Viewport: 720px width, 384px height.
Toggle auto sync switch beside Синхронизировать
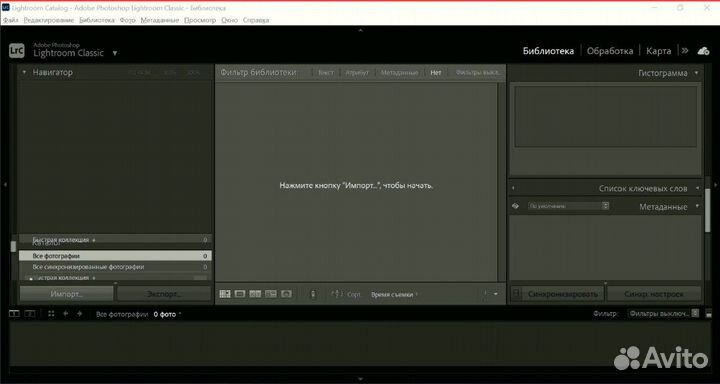click(516, 294)
